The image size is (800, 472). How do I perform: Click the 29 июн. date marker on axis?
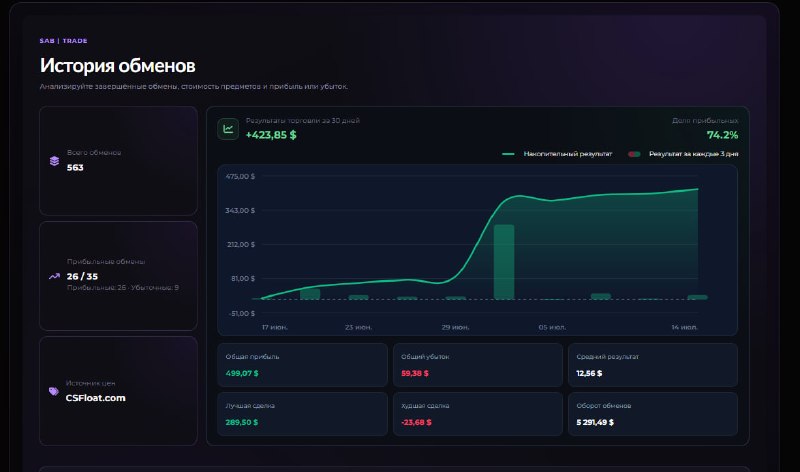[455, 327]
